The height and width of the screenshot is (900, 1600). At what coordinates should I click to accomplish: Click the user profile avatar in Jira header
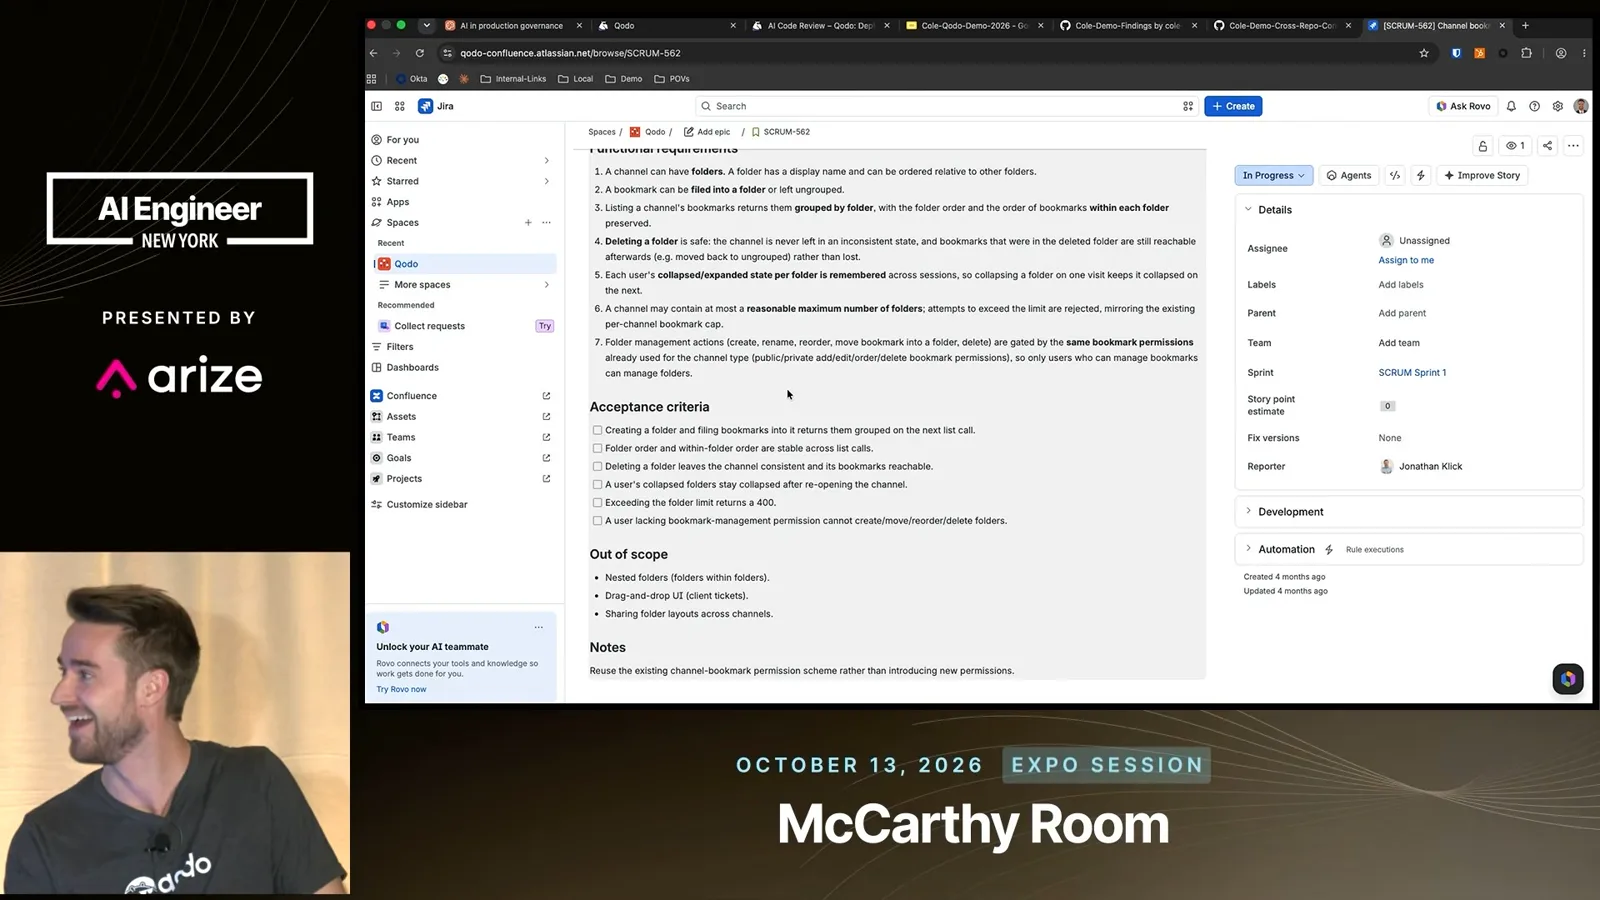[x=1580, y=106]
